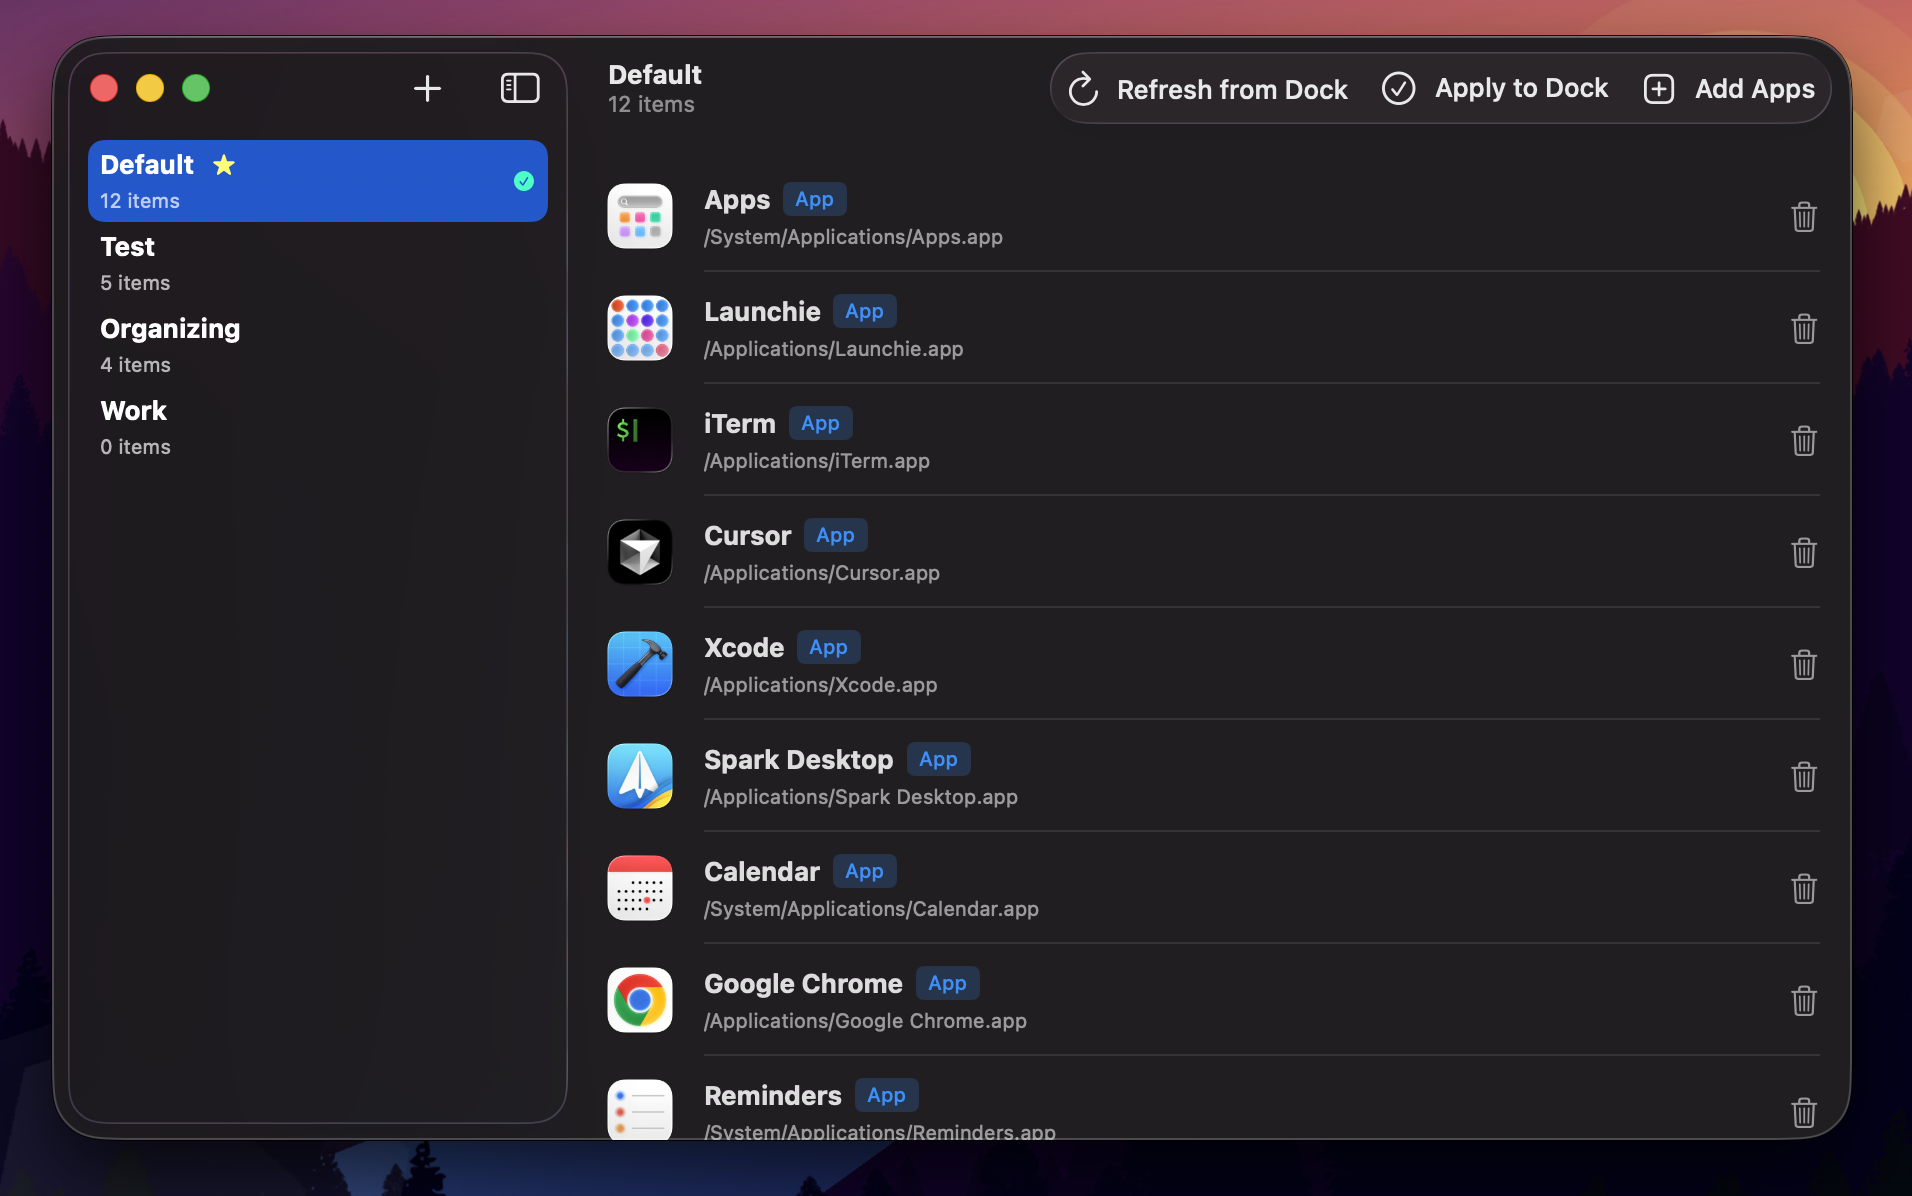
Task: Click the Reminders app icon
Action: [639, 1110]
